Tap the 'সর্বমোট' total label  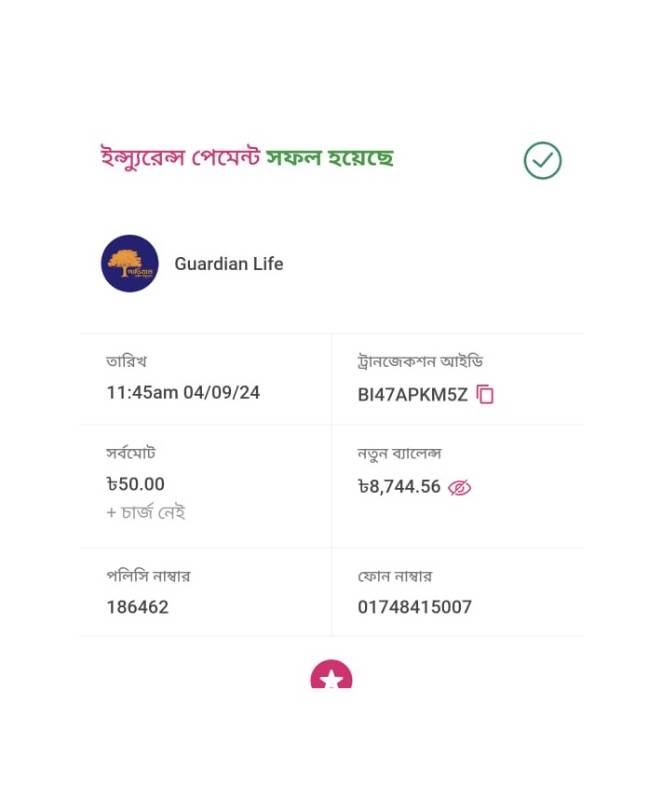pyautogui.click(x=131, y=453)
